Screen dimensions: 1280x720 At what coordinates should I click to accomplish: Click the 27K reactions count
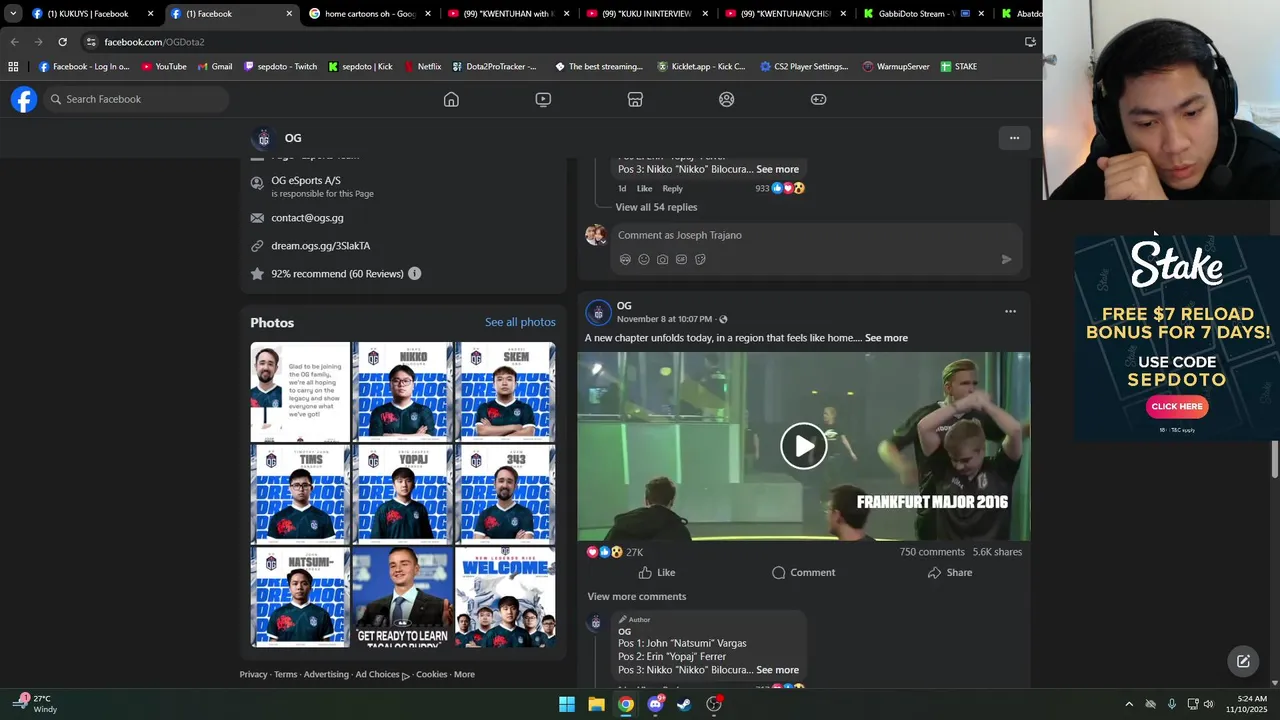(x=634, y=552)
